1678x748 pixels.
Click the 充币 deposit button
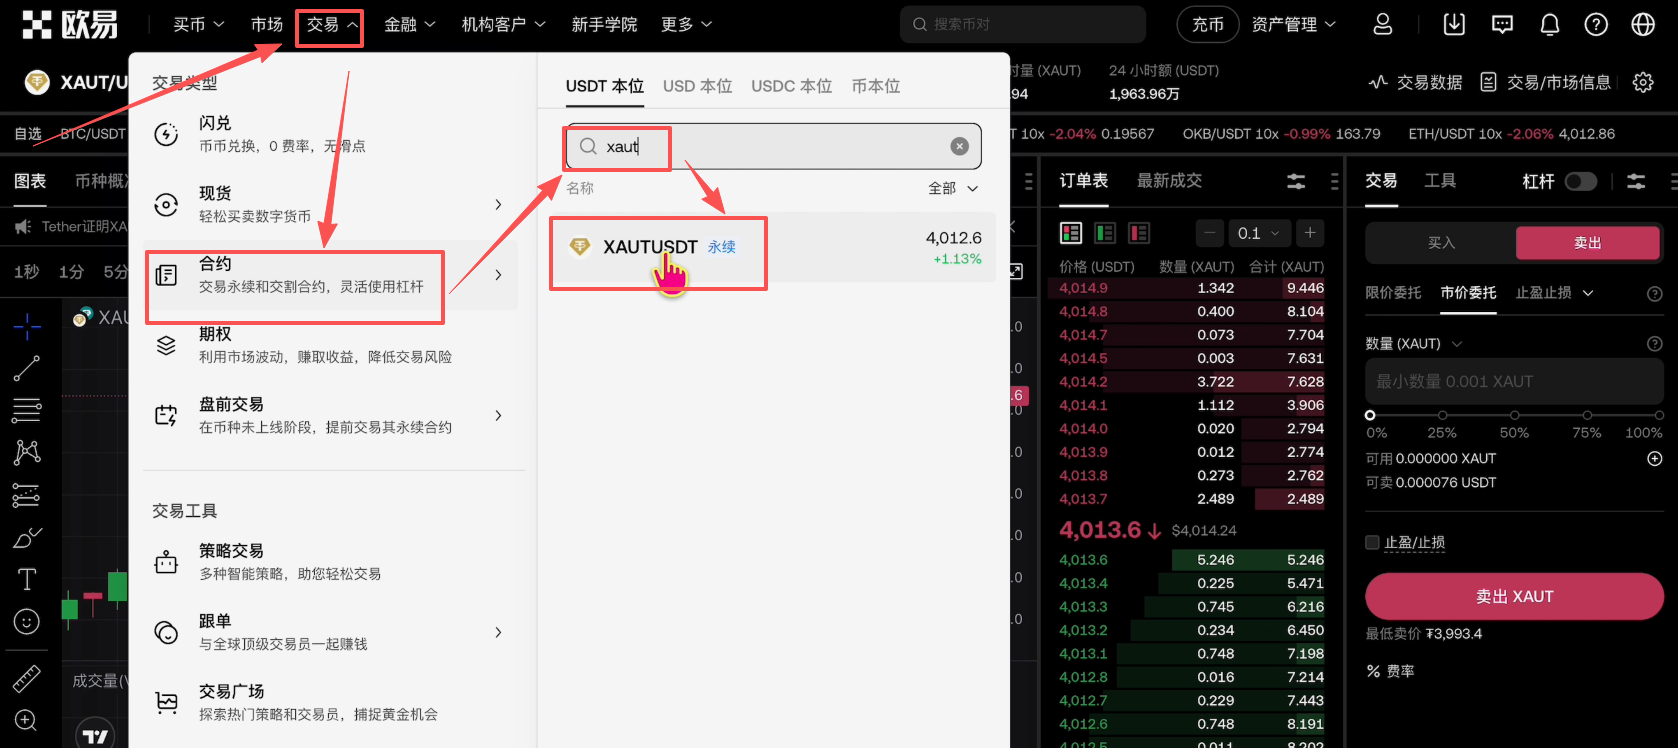(1207, 25)
